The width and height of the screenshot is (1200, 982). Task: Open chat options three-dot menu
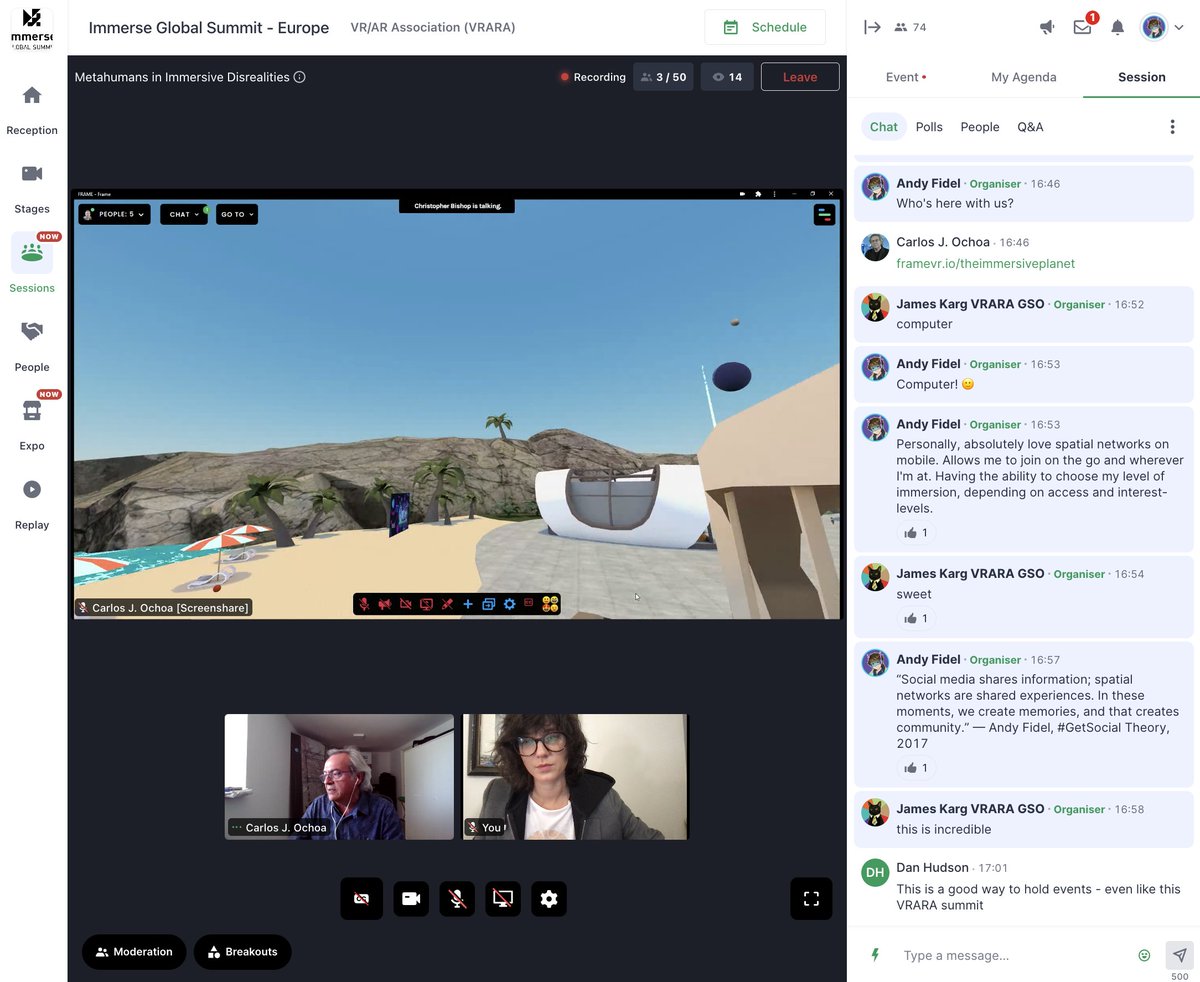(x=1172, y=127)
